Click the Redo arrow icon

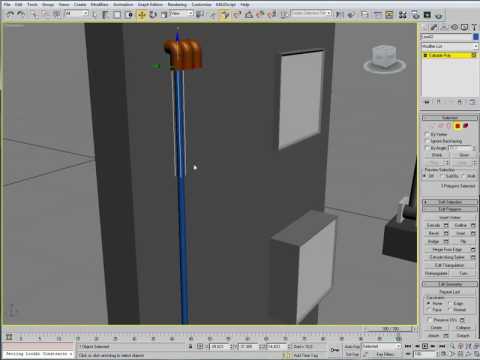(21, 14)
